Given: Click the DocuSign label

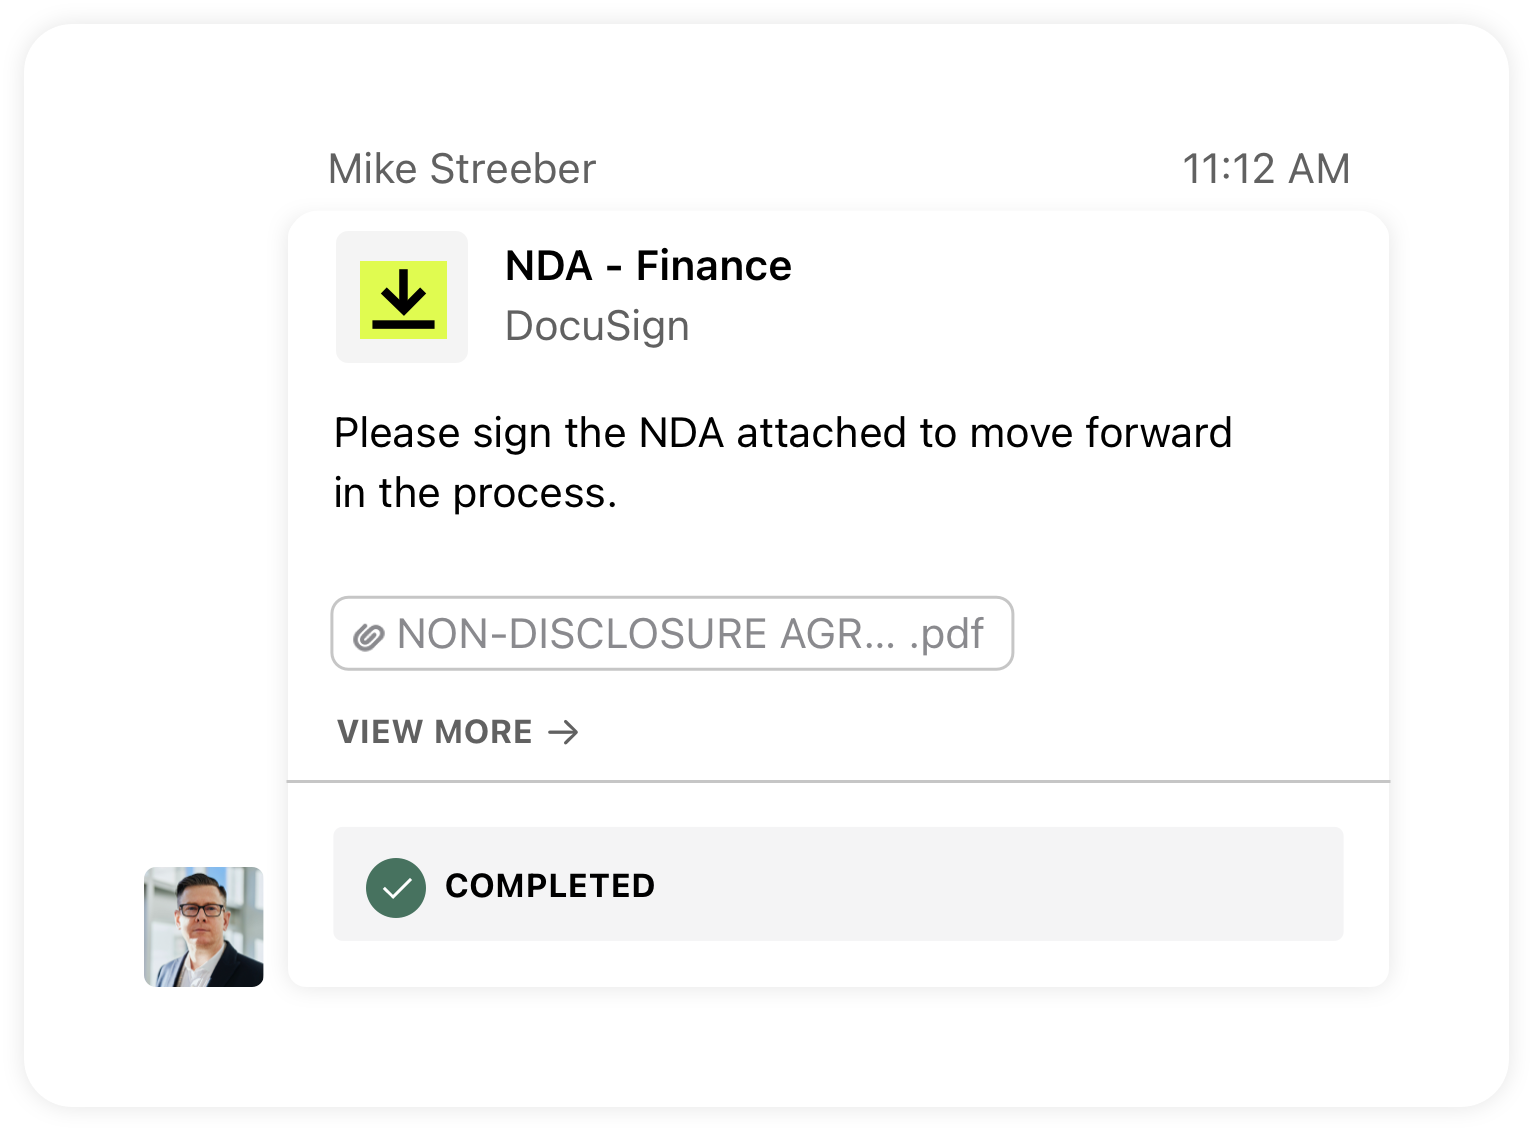Looking at the screenshot, I should tap(597, 326).
